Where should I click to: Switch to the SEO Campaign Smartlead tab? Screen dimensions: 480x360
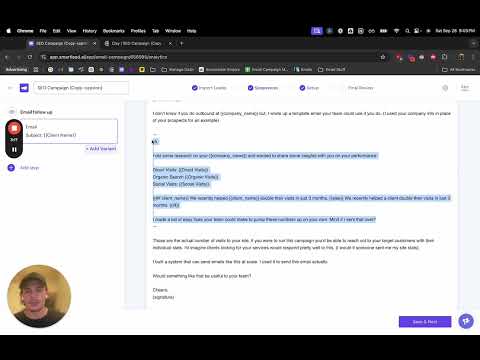coord(61,43)
